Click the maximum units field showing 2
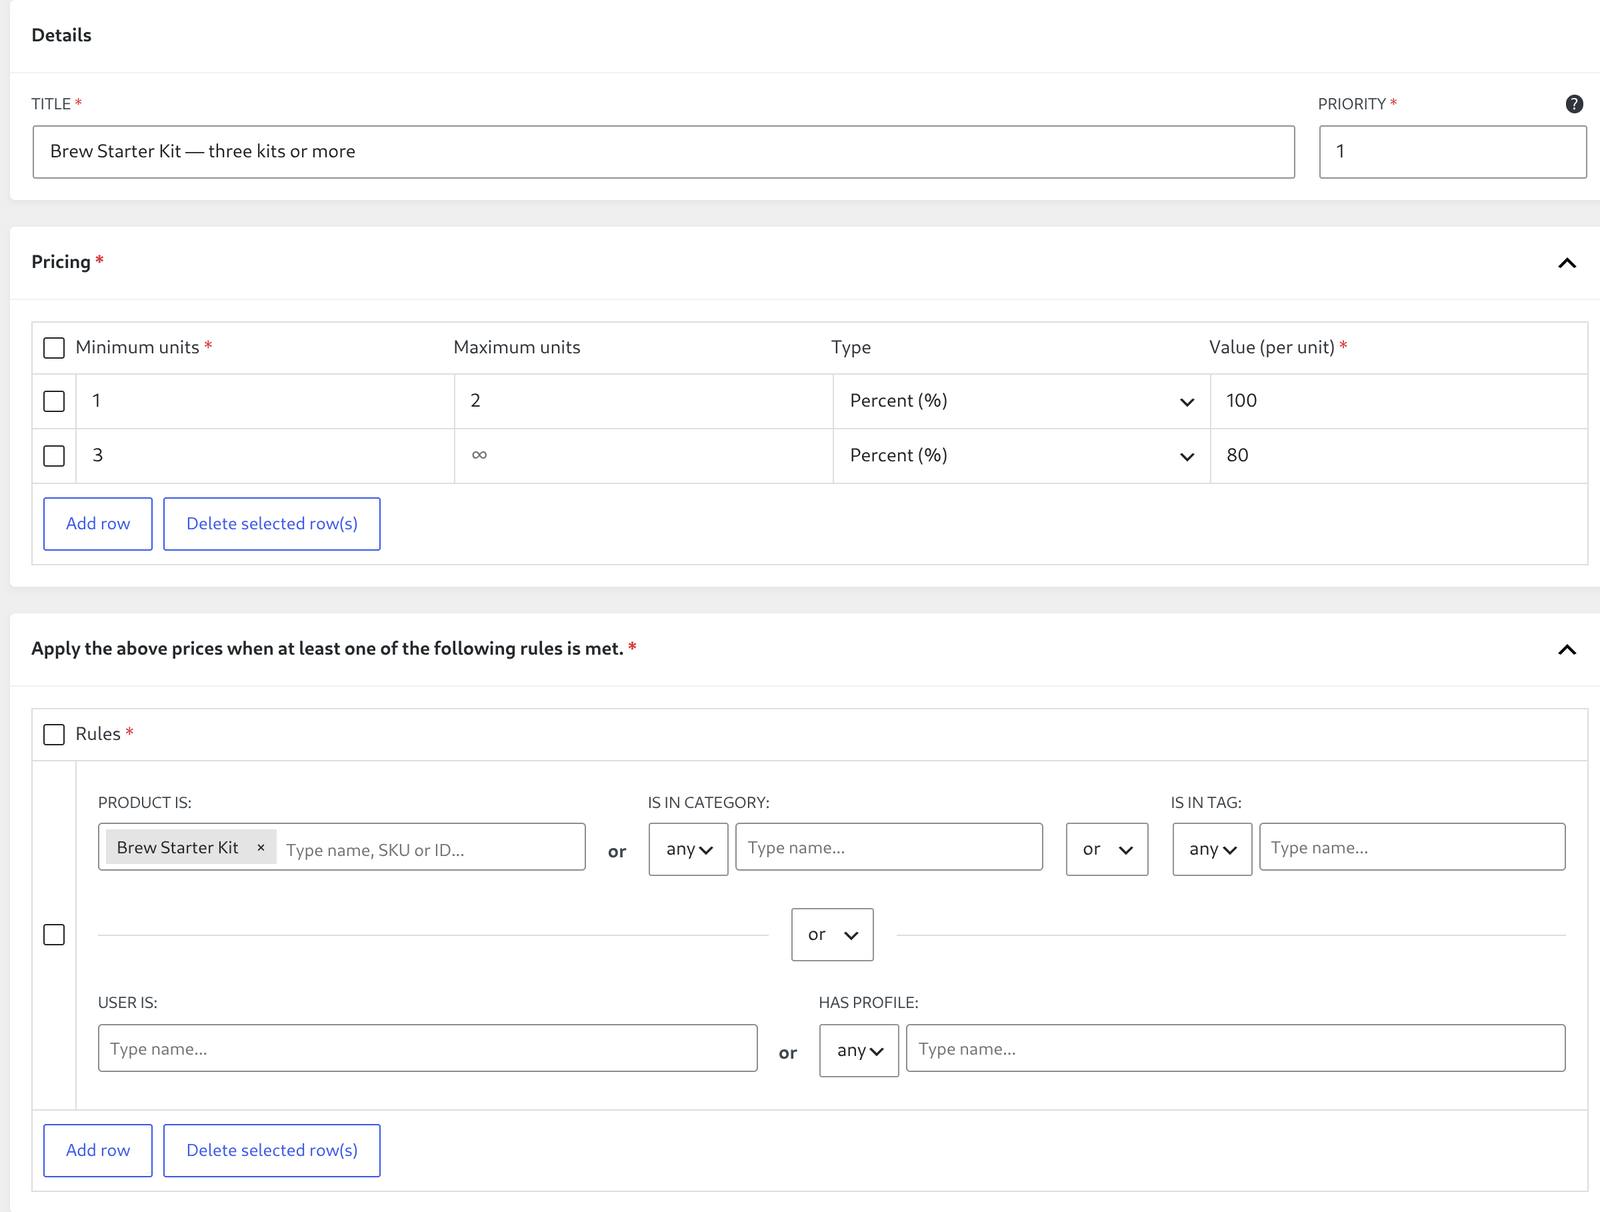1600x1212 pixels. coord(644,401)
